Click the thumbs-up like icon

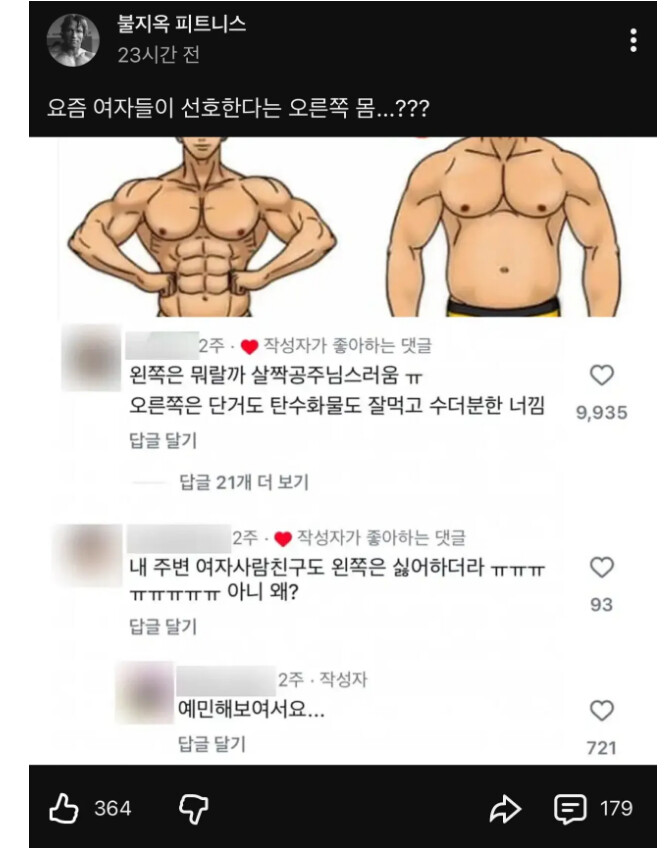click(64, 809)
